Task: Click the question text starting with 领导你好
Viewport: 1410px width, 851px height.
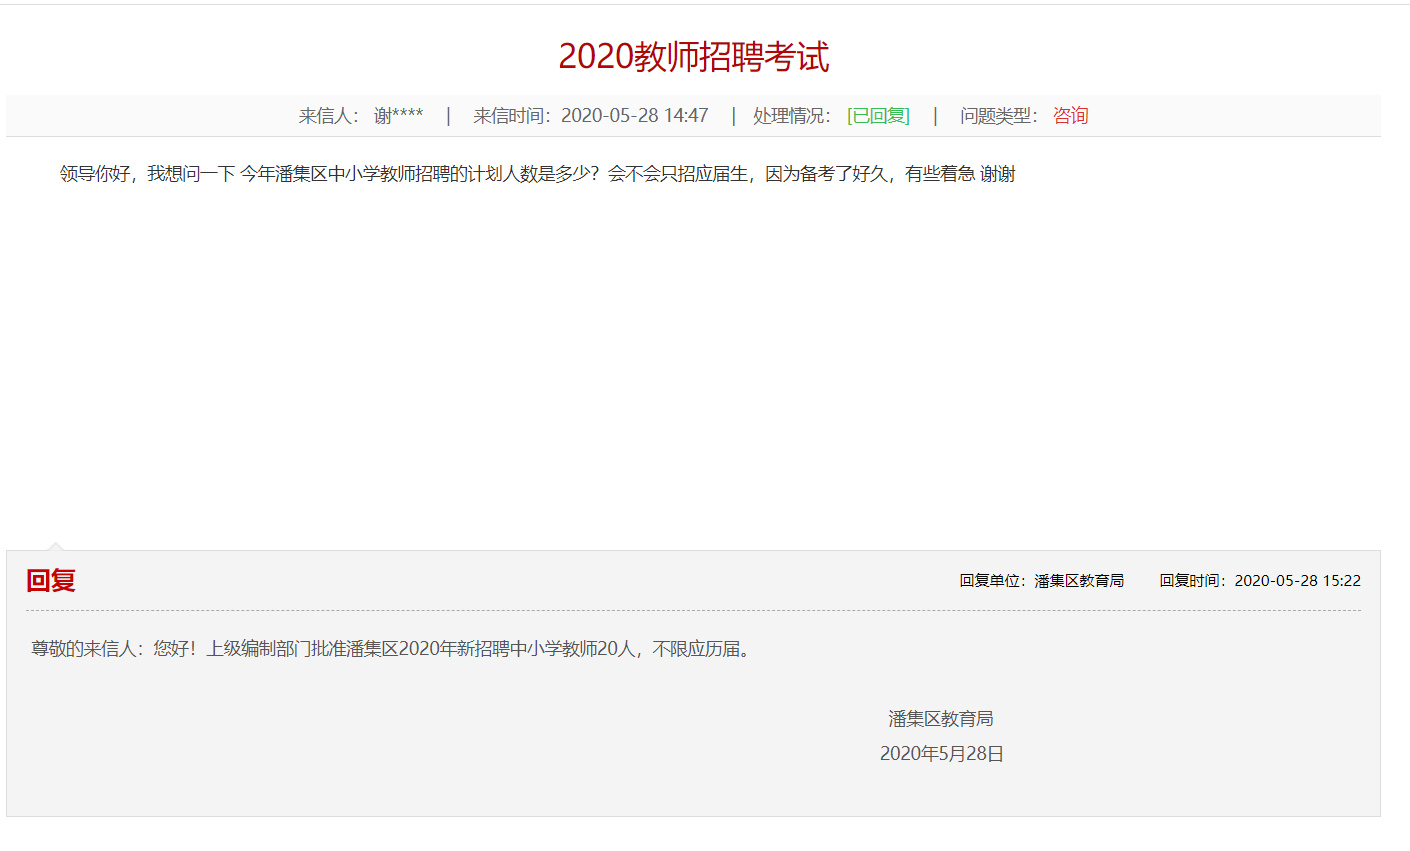Action: tap(537, 174)
